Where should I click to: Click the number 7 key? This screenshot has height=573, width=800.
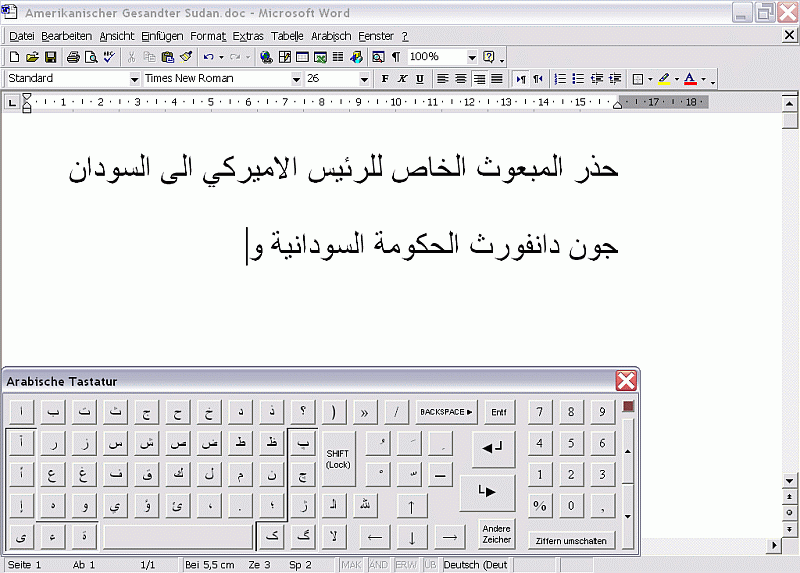(x=540, y=412)
